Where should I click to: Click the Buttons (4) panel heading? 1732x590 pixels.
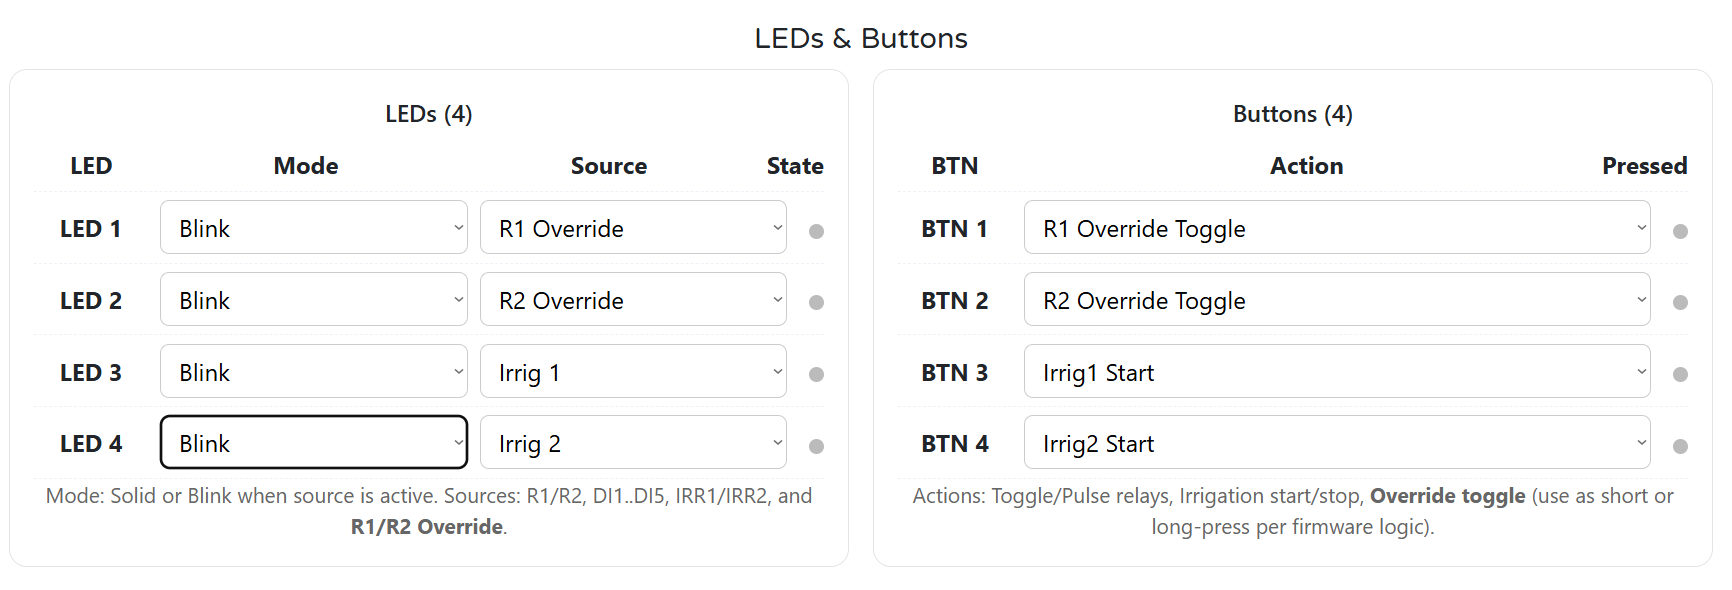1292,114
